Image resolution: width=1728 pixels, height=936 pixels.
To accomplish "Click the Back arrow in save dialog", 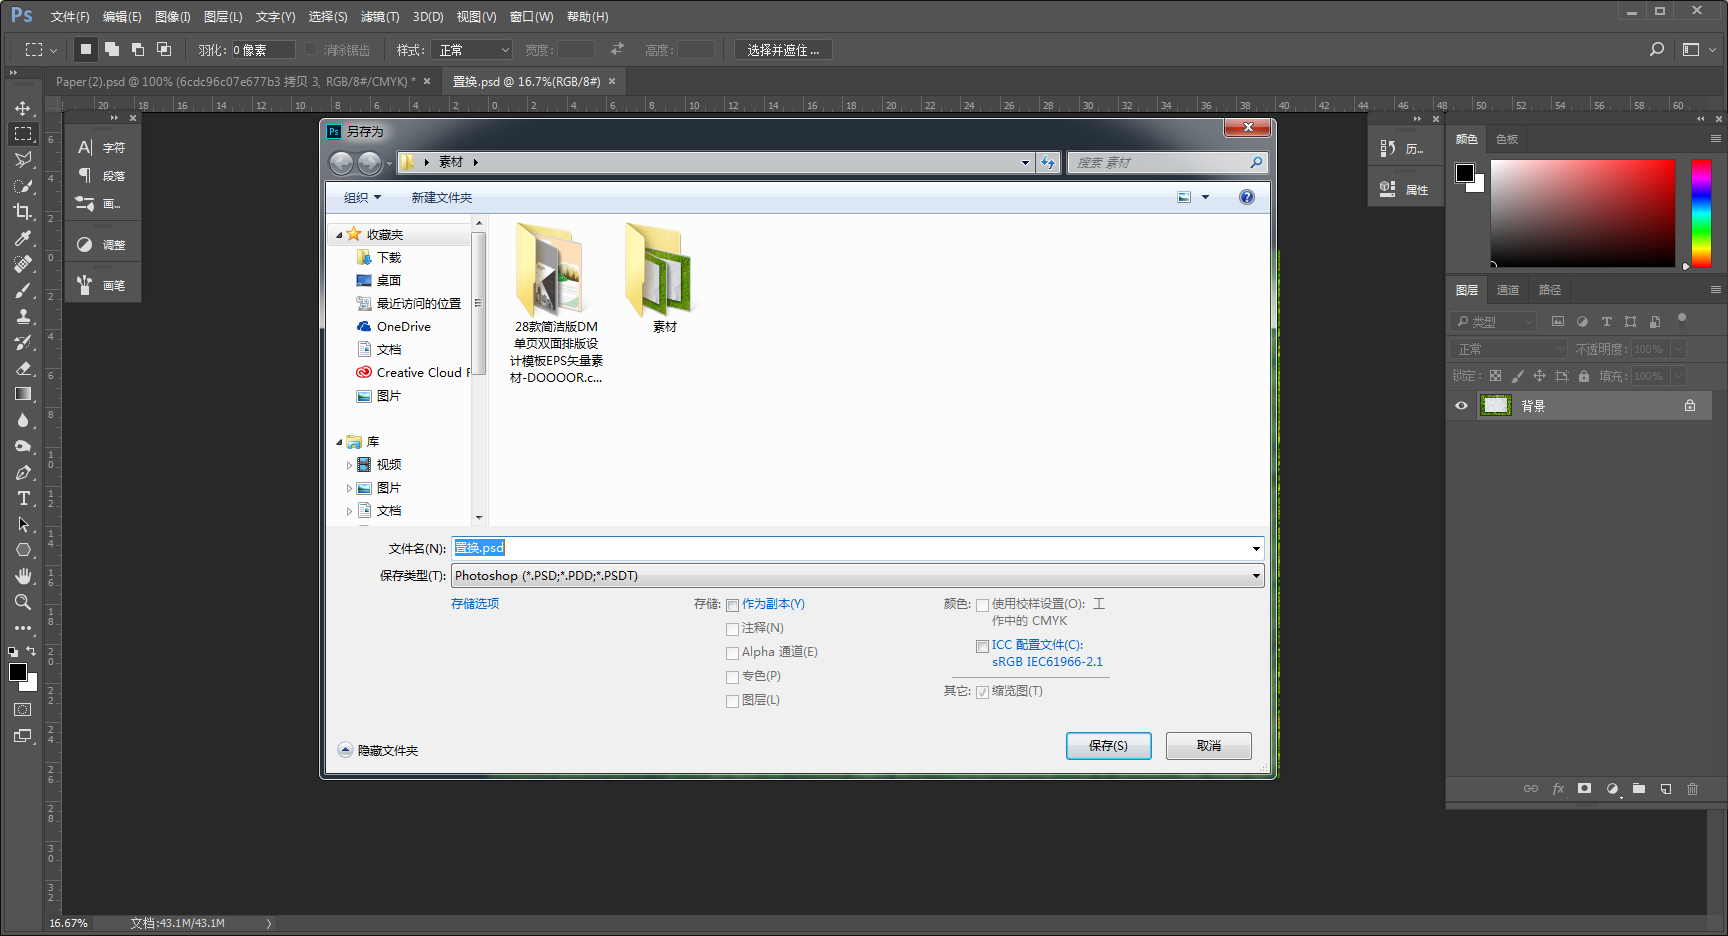I will coord(341,163).
